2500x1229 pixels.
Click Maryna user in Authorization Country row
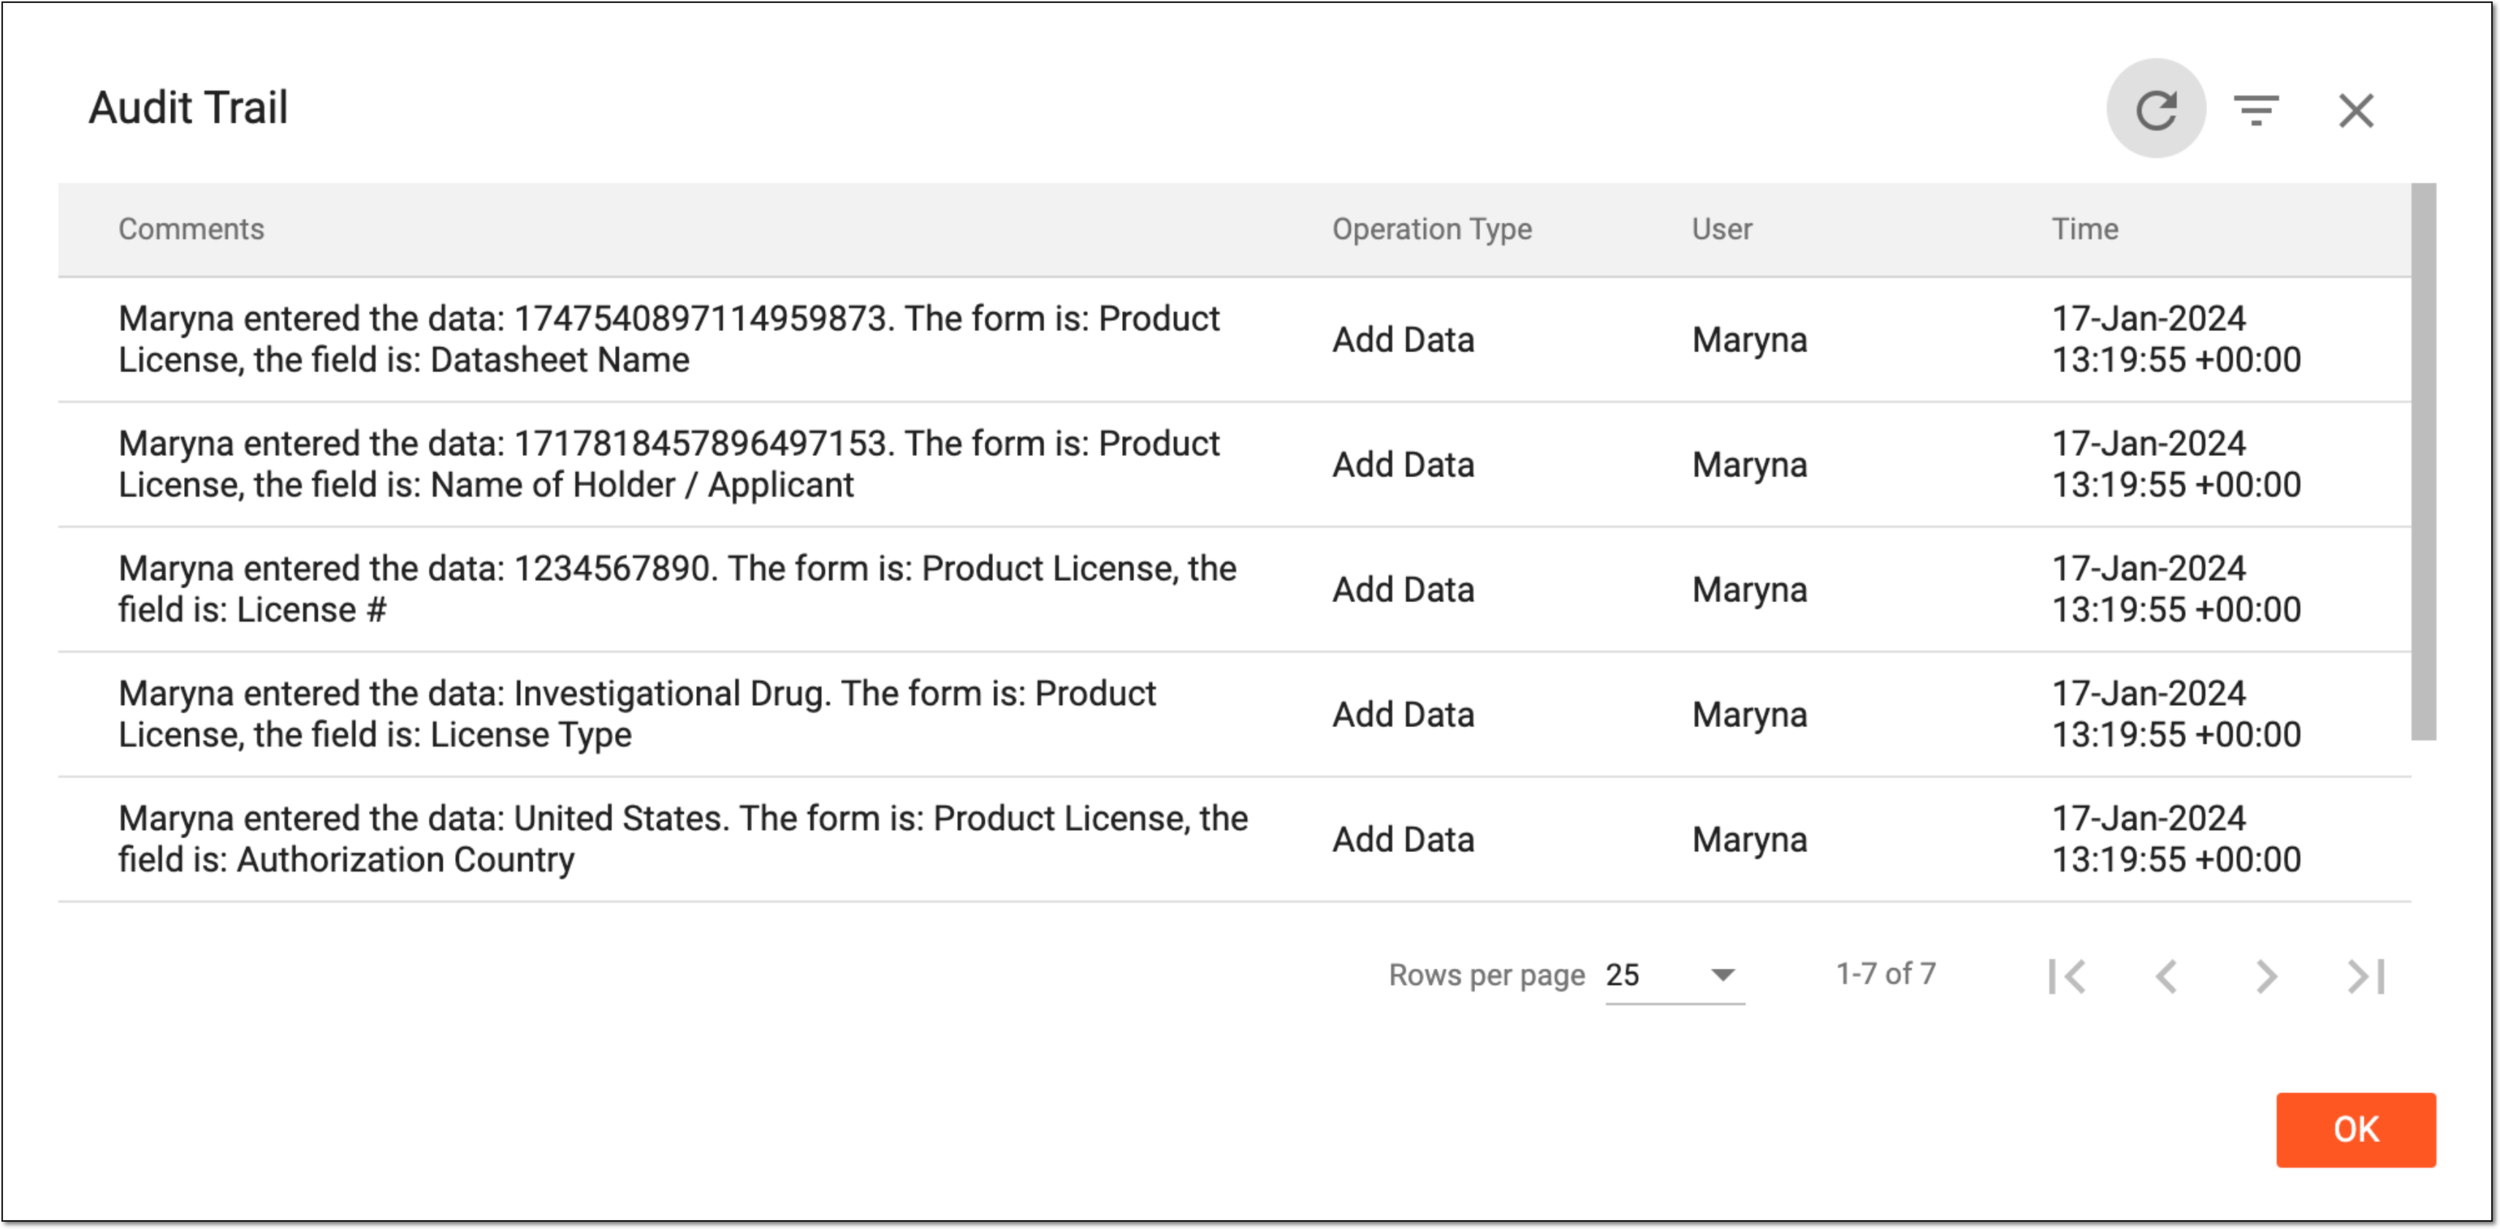click(1749, 840)
